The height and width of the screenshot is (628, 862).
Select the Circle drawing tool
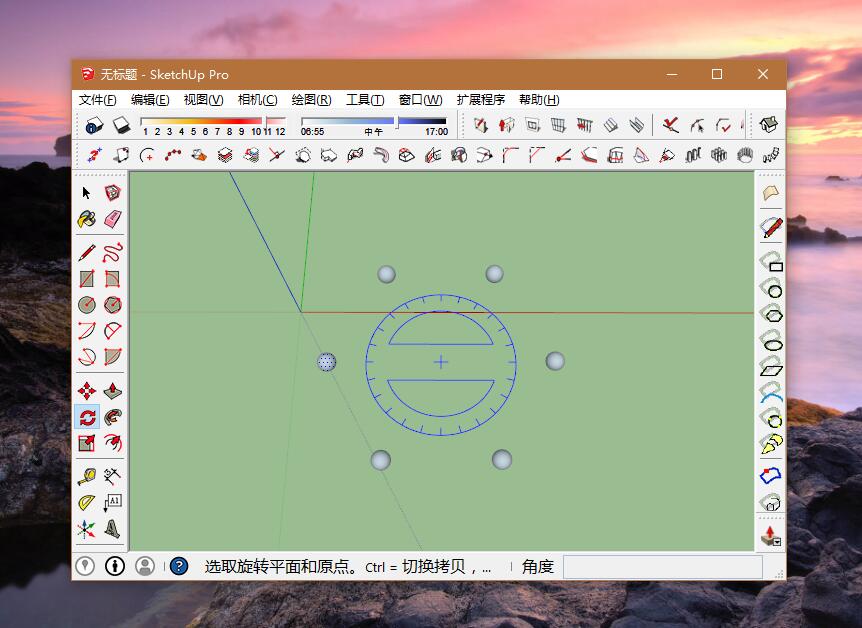(x=86, y=305)
